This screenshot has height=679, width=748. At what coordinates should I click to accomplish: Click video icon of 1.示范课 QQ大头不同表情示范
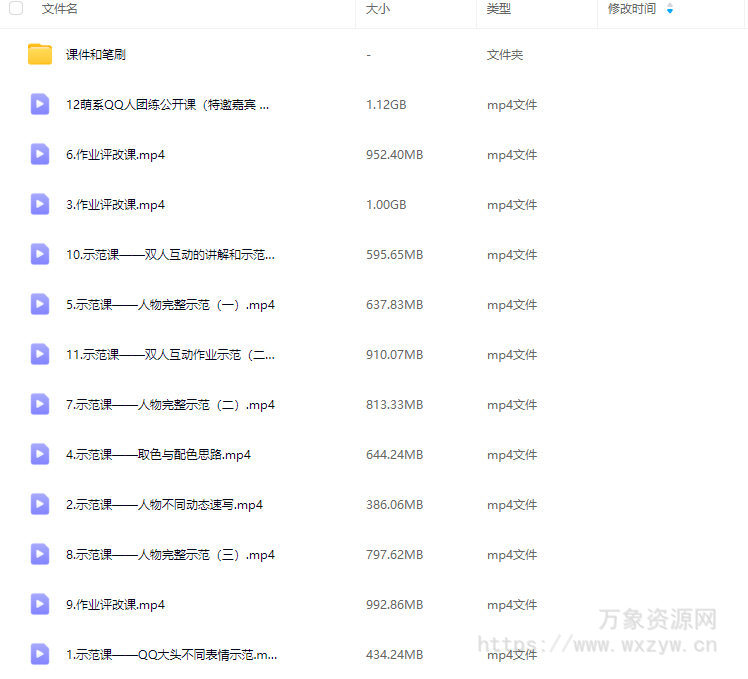pyautogui.click(x=40, y=655)
